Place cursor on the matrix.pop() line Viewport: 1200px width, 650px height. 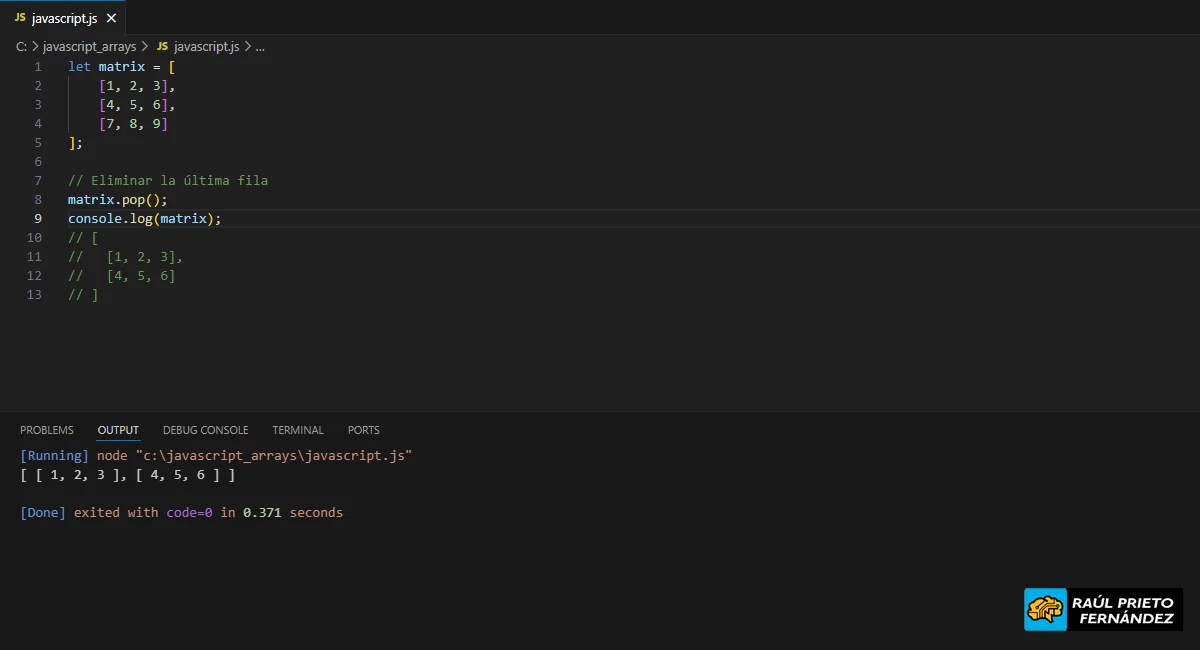point(116,199)
